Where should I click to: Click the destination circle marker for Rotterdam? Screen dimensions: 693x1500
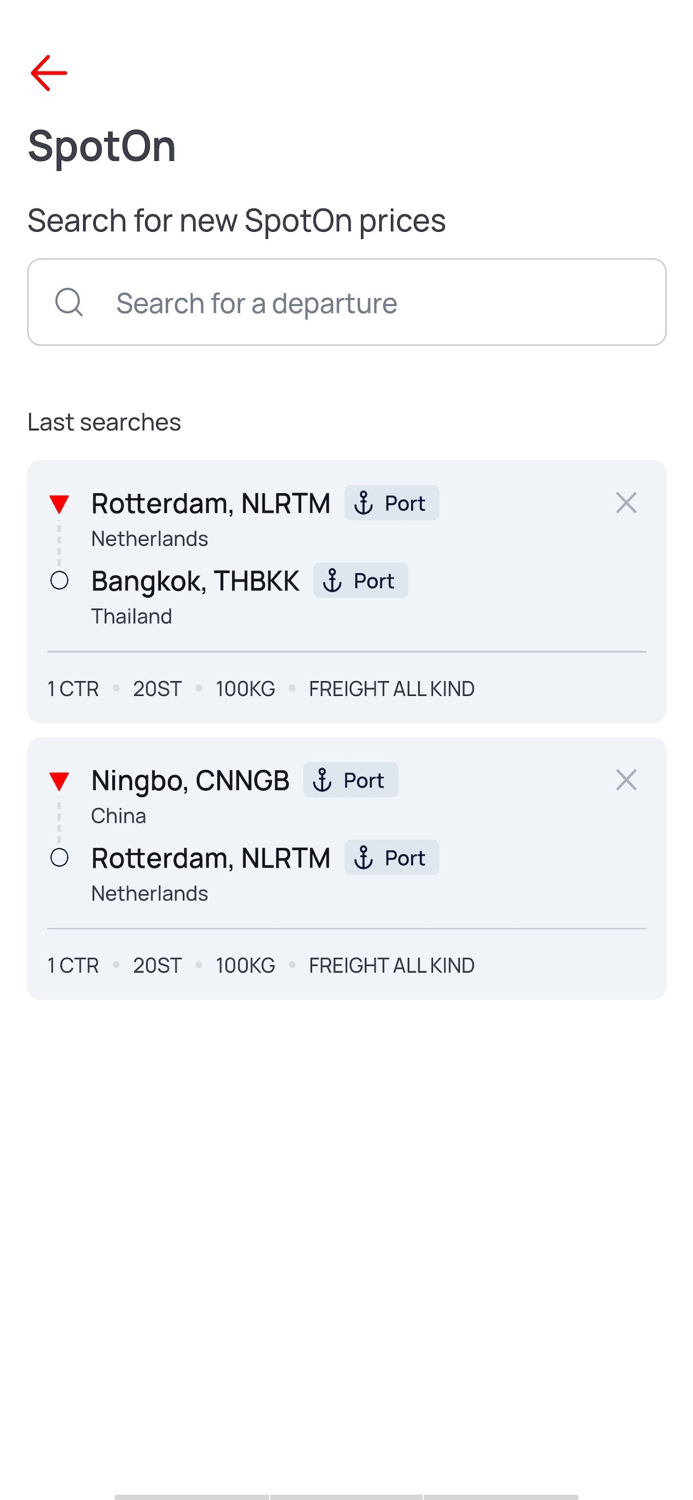(59, 857)
